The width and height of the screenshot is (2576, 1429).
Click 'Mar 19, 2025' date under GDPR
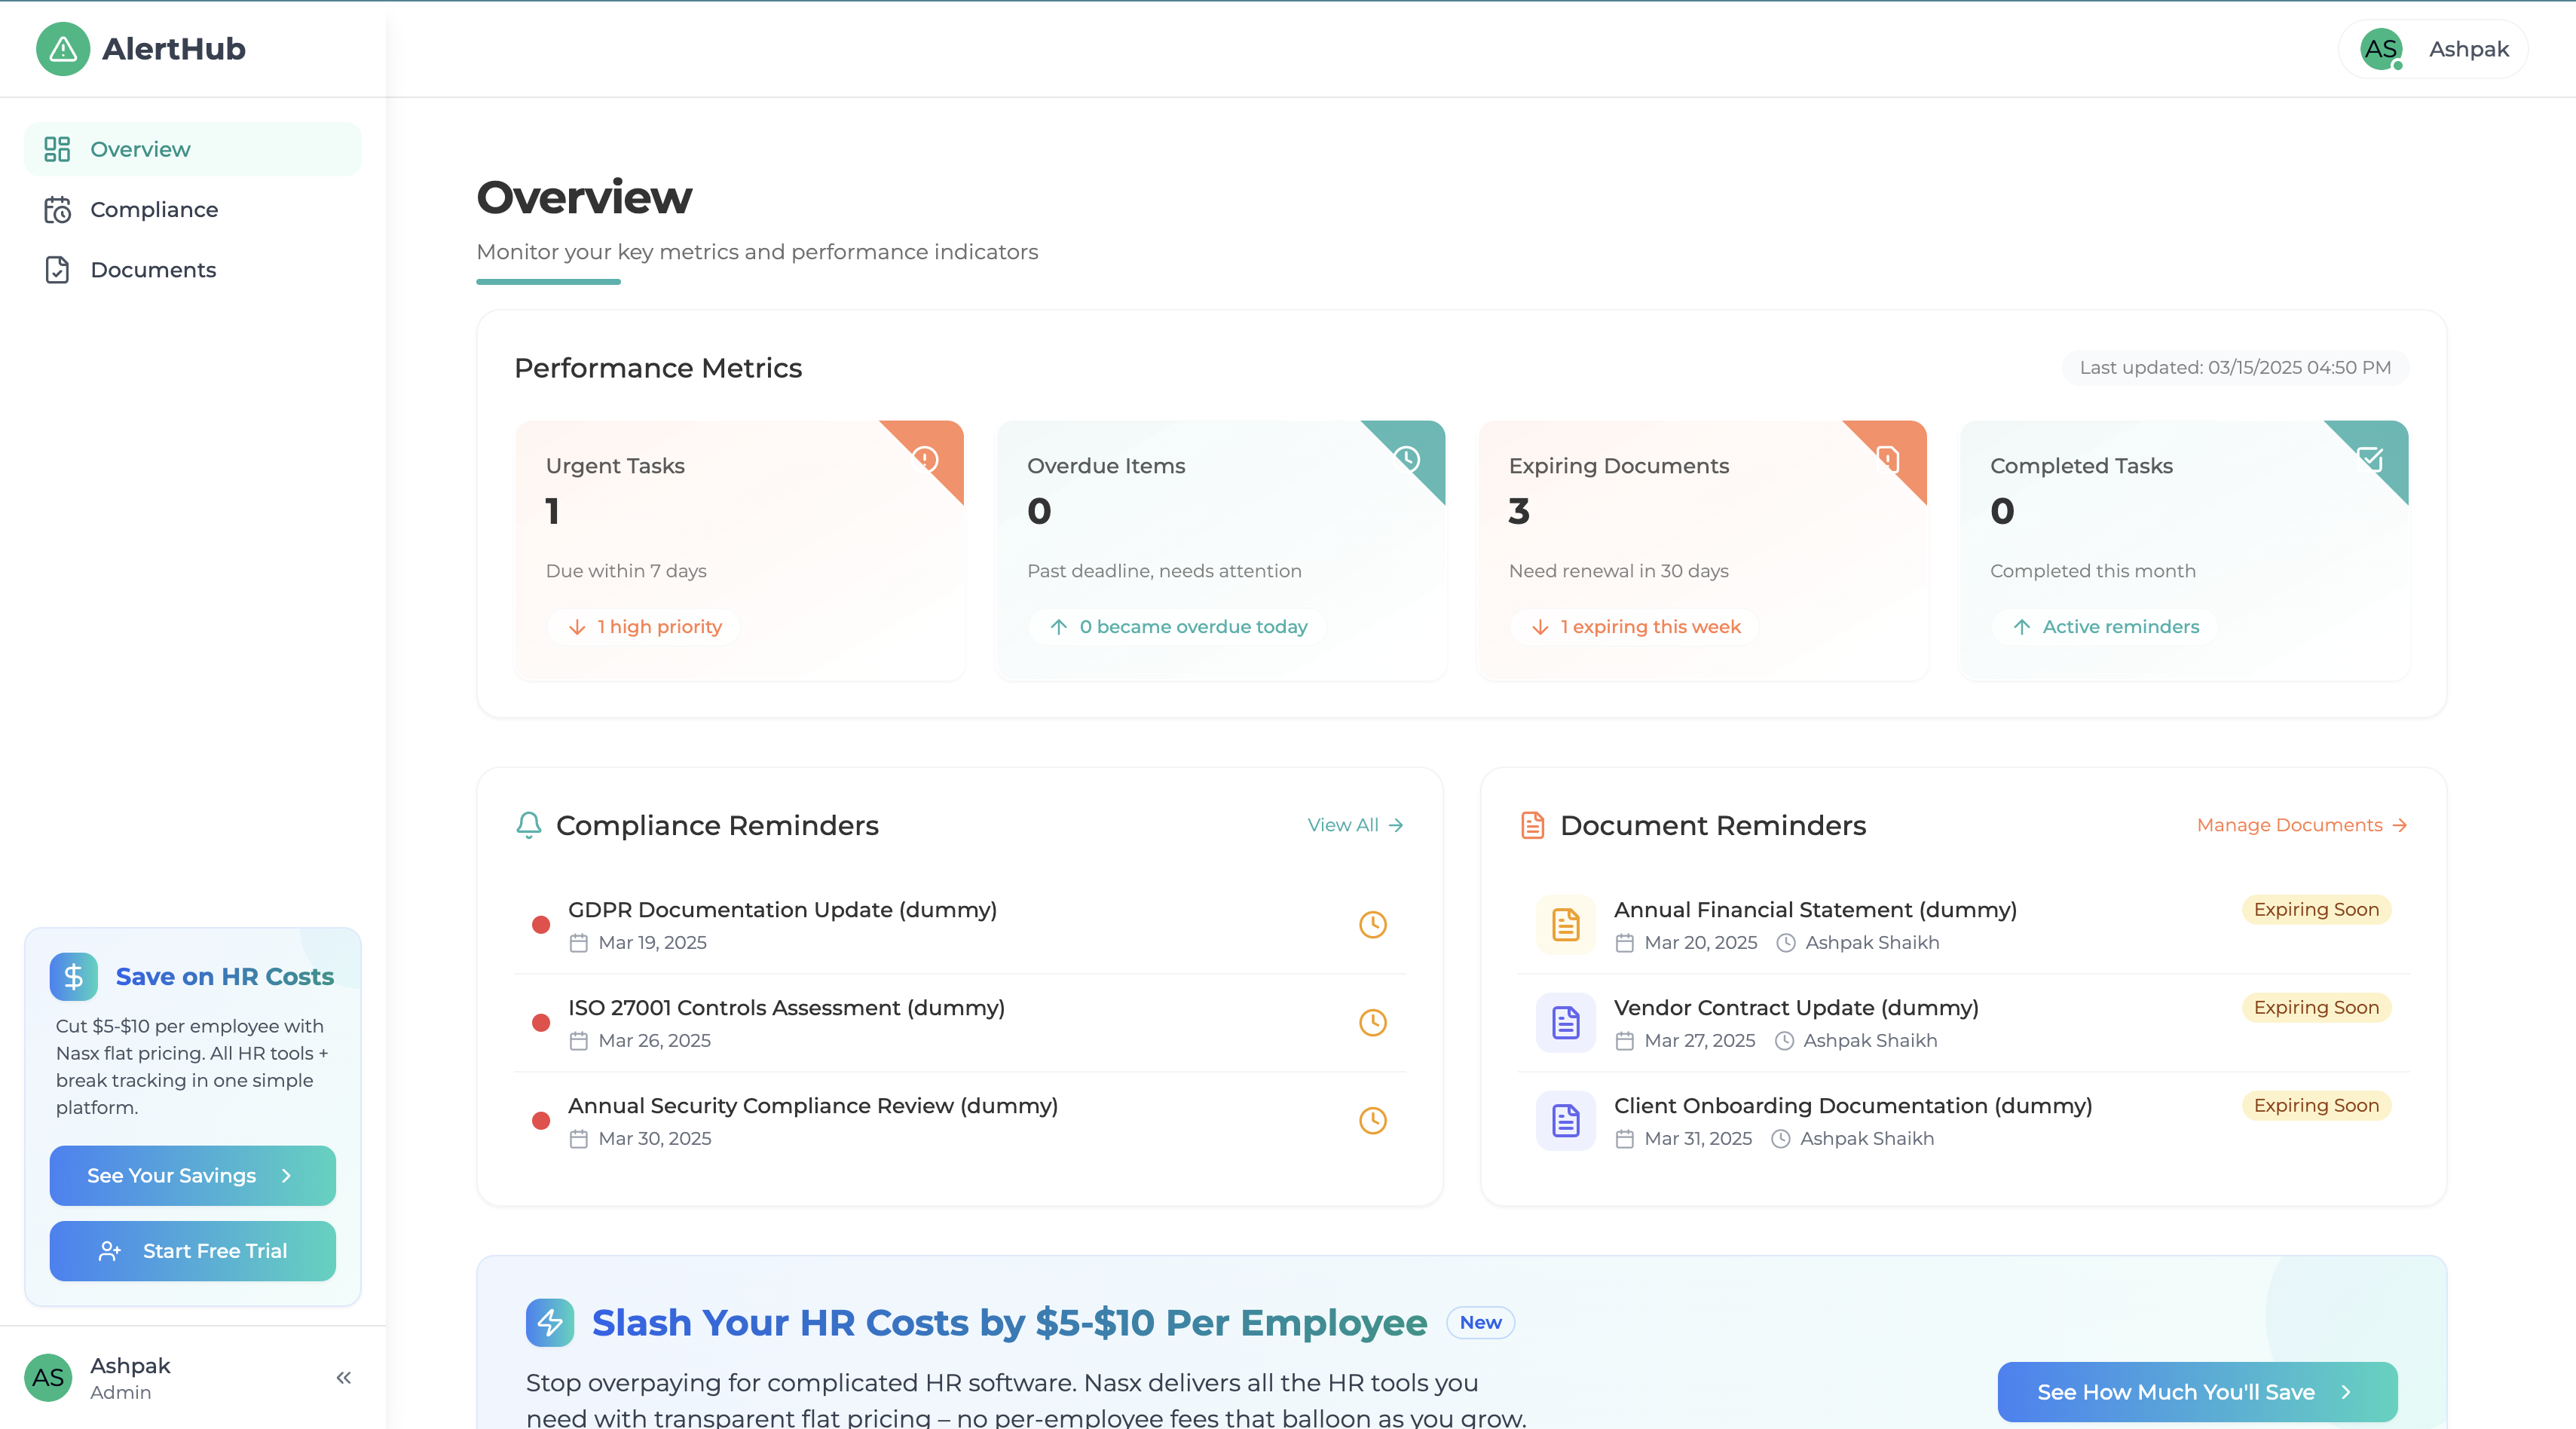pos(653,943)
